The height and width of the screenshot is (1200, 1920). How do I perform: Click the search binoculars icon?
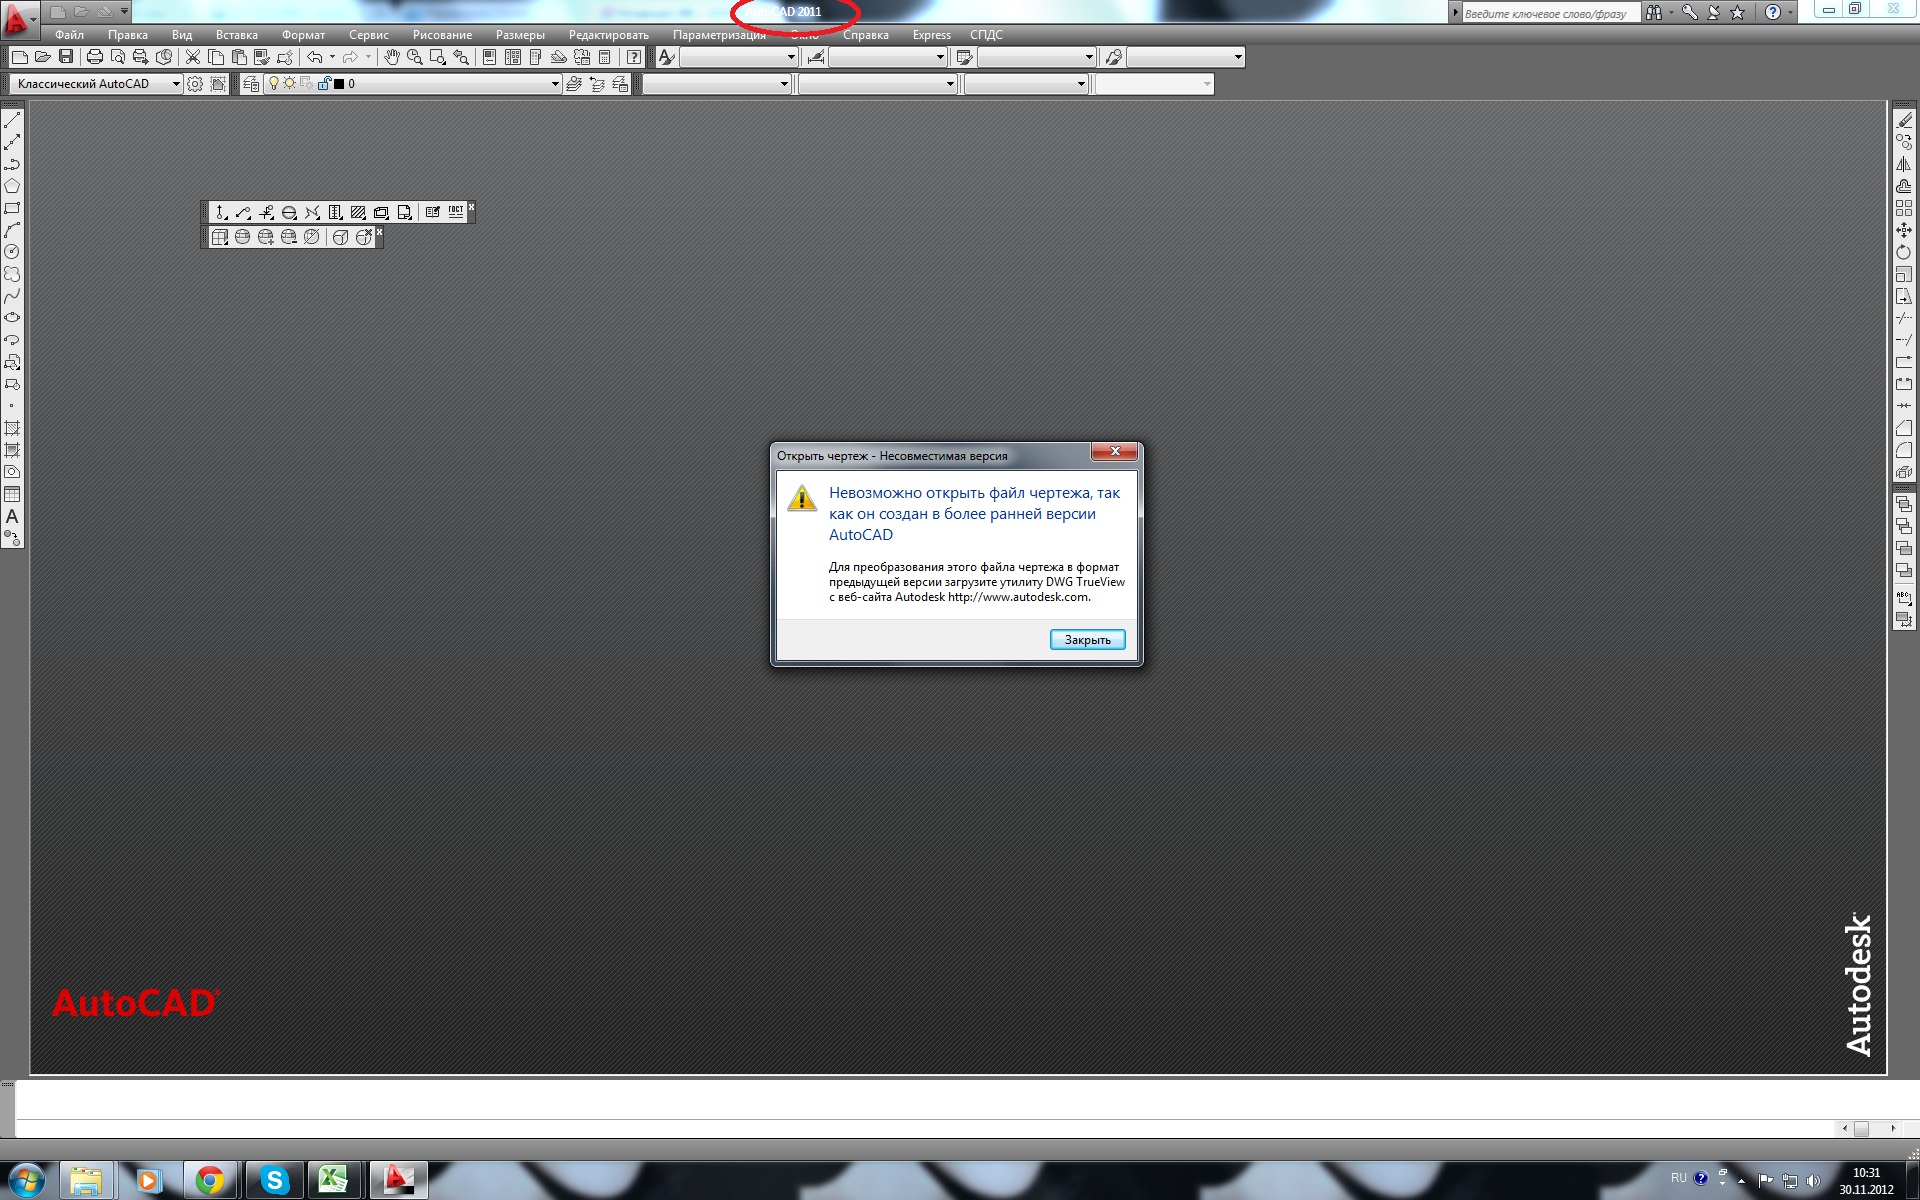[x=1654, y=12]
